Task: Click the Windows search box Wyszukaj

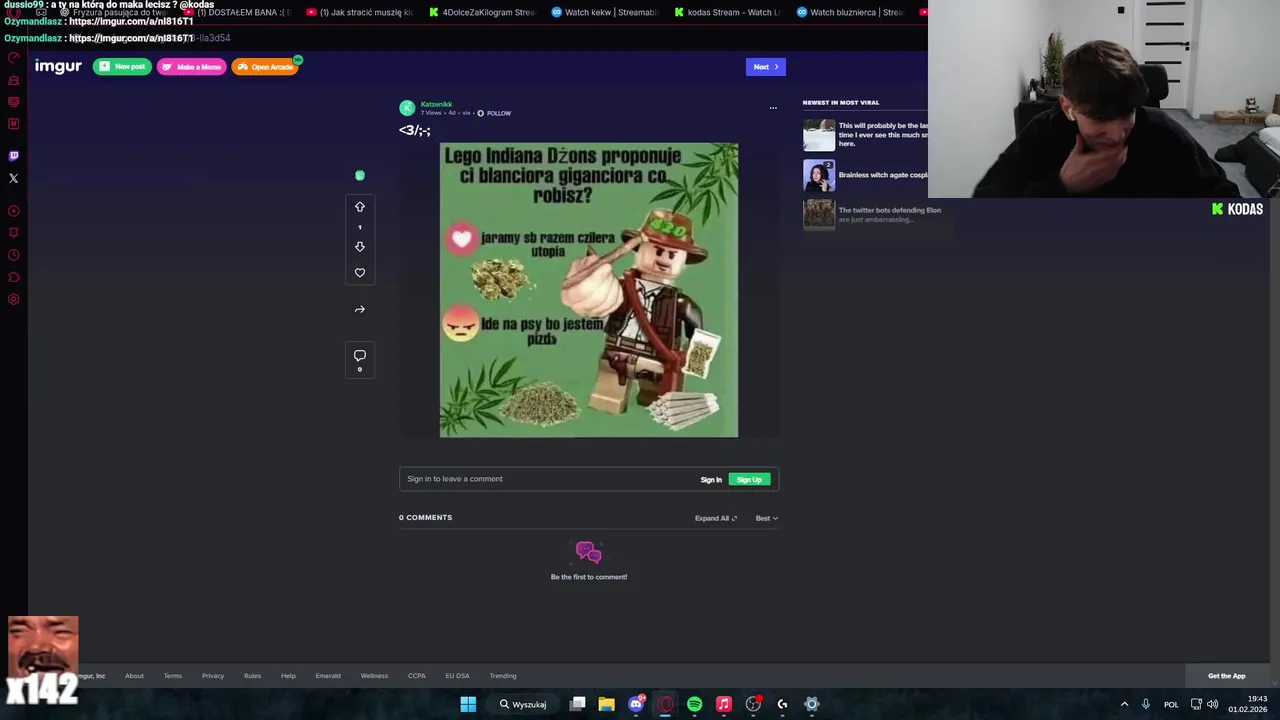Action: (x=524, y=704)
